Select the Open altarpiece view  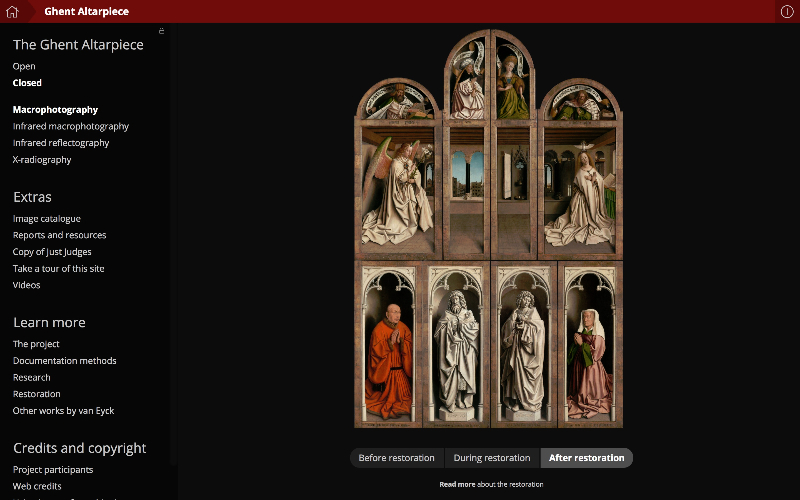[x=24, y=66]
